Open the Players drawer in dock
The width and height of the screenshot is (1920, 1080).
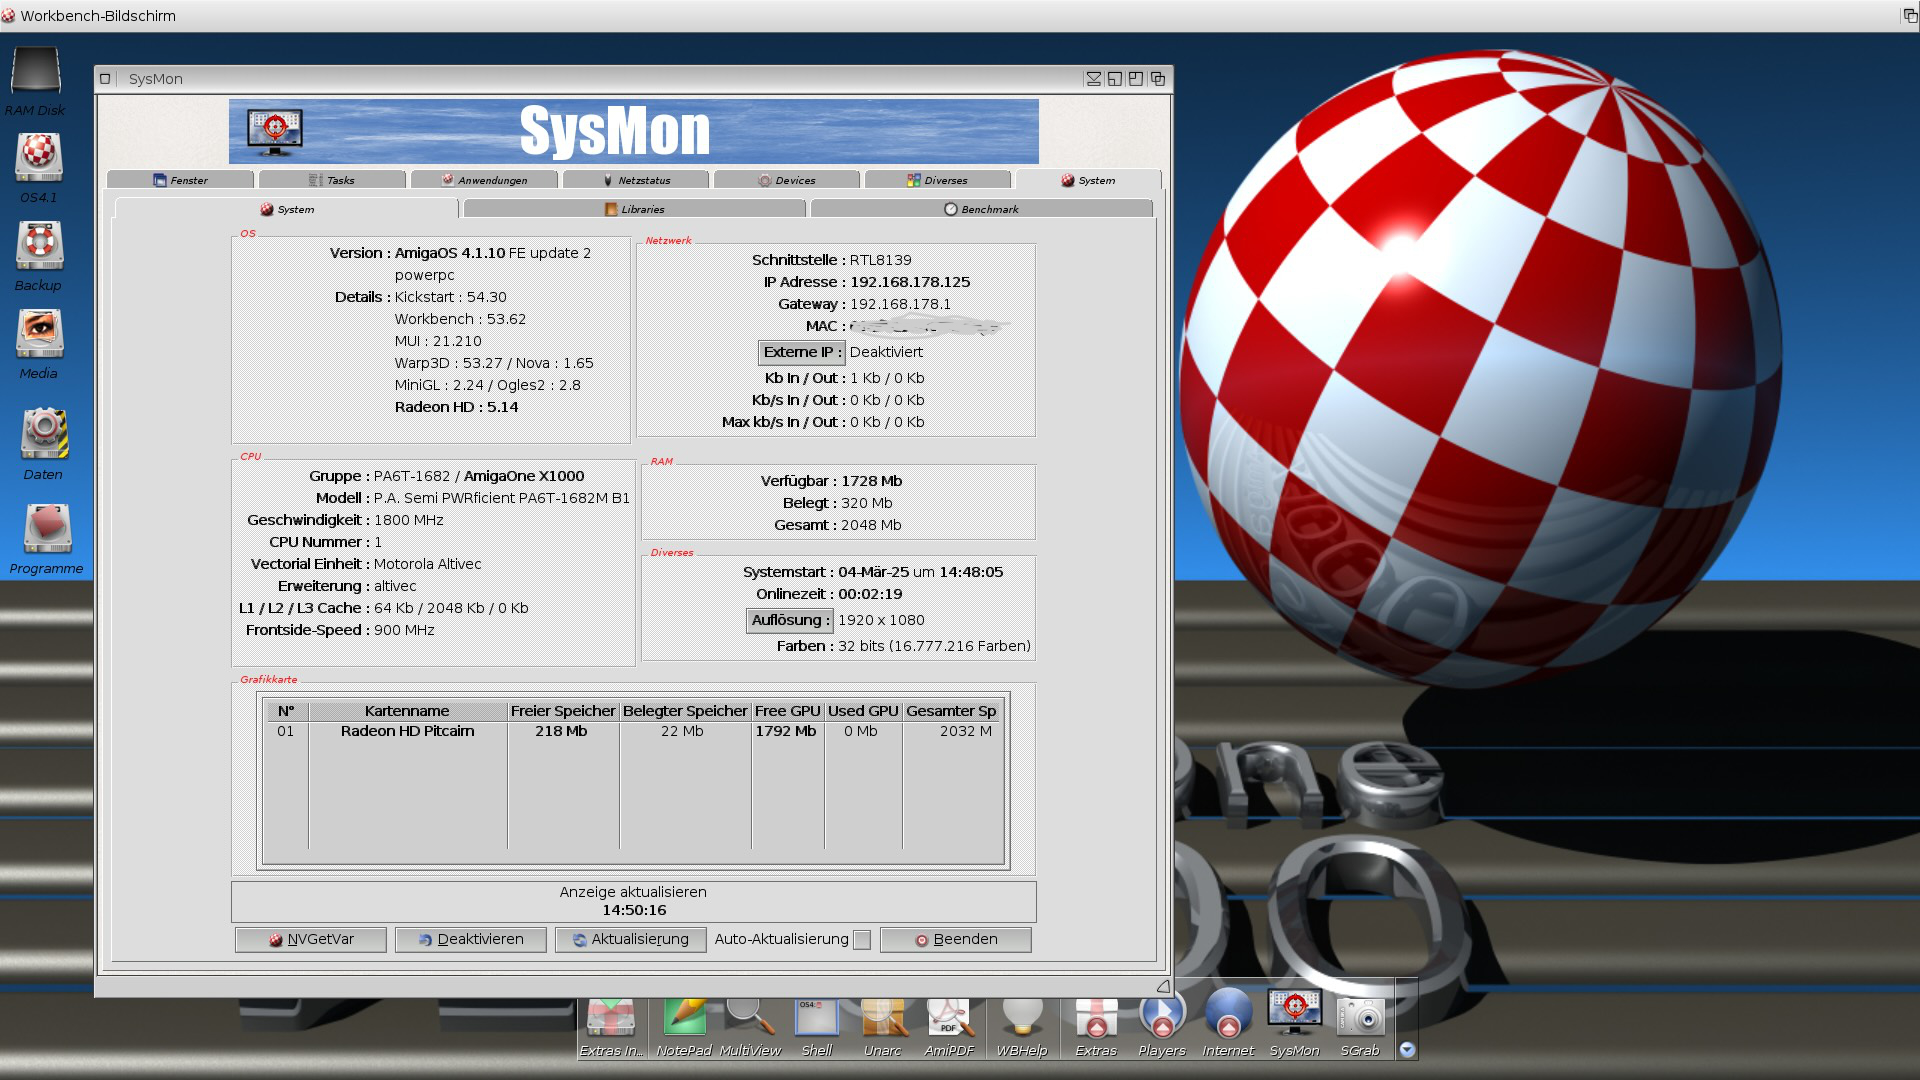coord(1162,1023)
